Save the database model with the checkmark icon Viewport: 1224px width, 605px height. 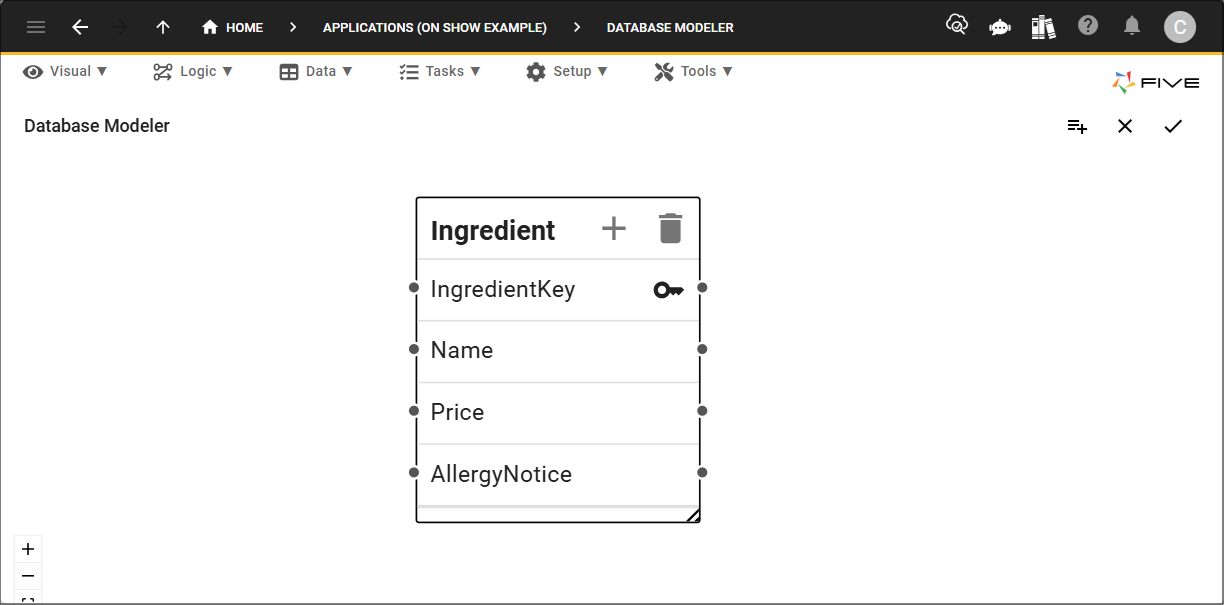[1173, 126]
